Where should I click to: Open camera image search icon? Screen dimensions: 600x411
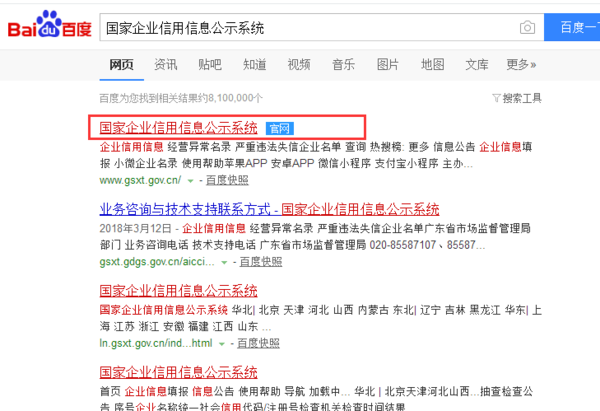[x=526, y=27]
